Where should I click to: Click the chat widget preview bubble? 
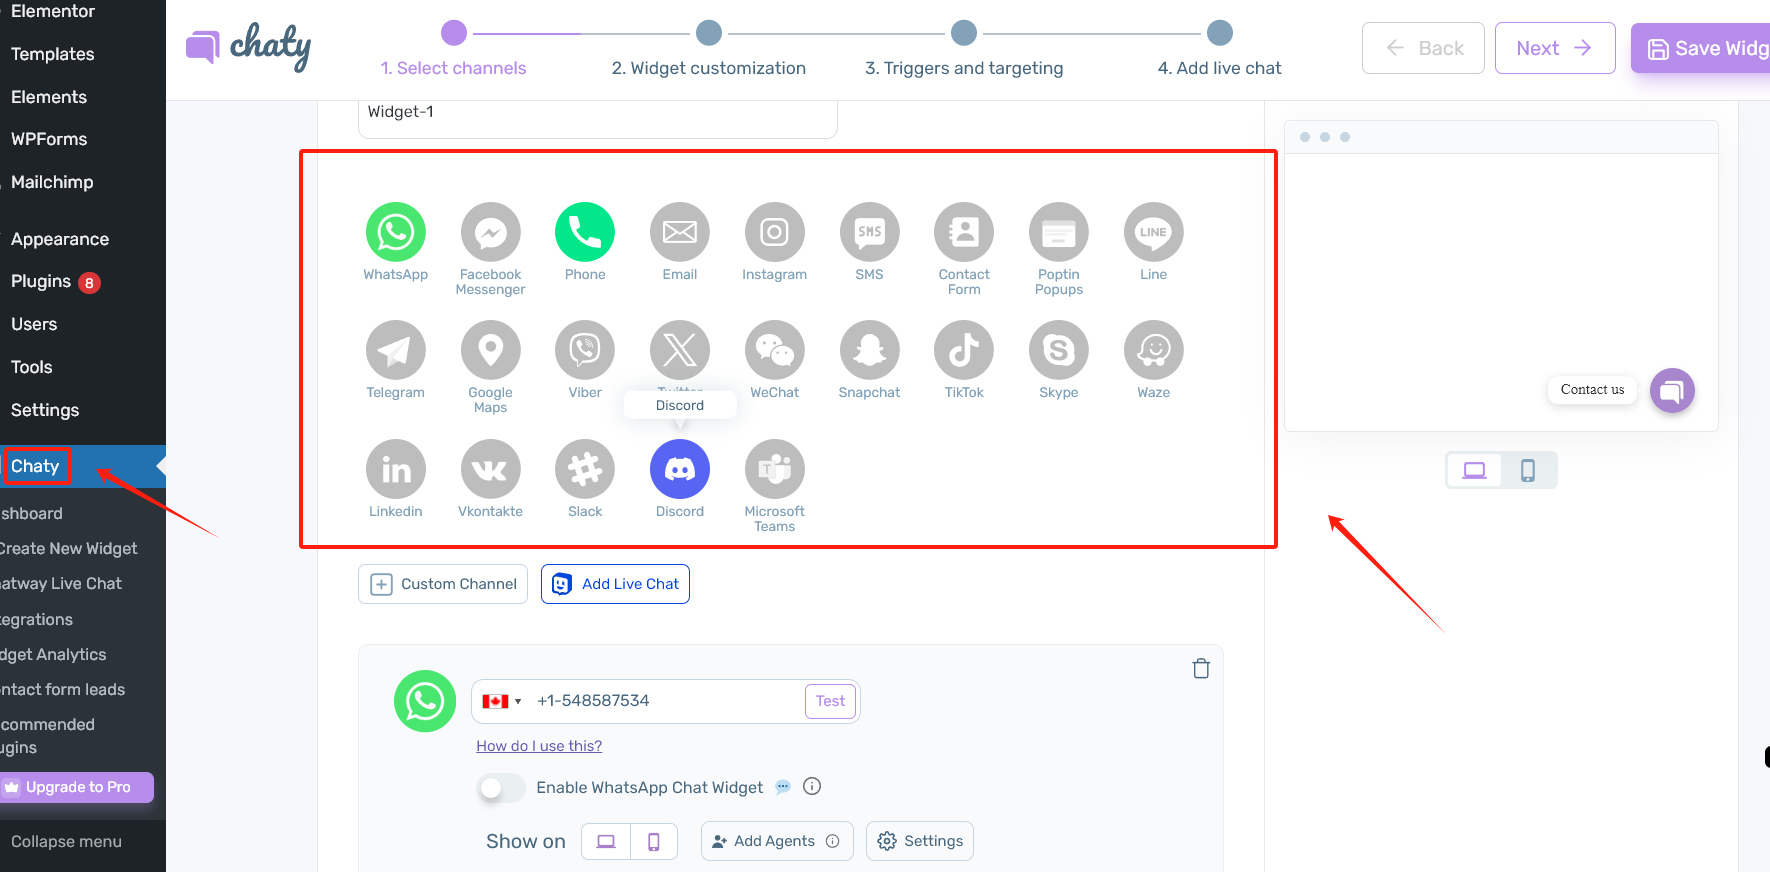(1672, 391)
